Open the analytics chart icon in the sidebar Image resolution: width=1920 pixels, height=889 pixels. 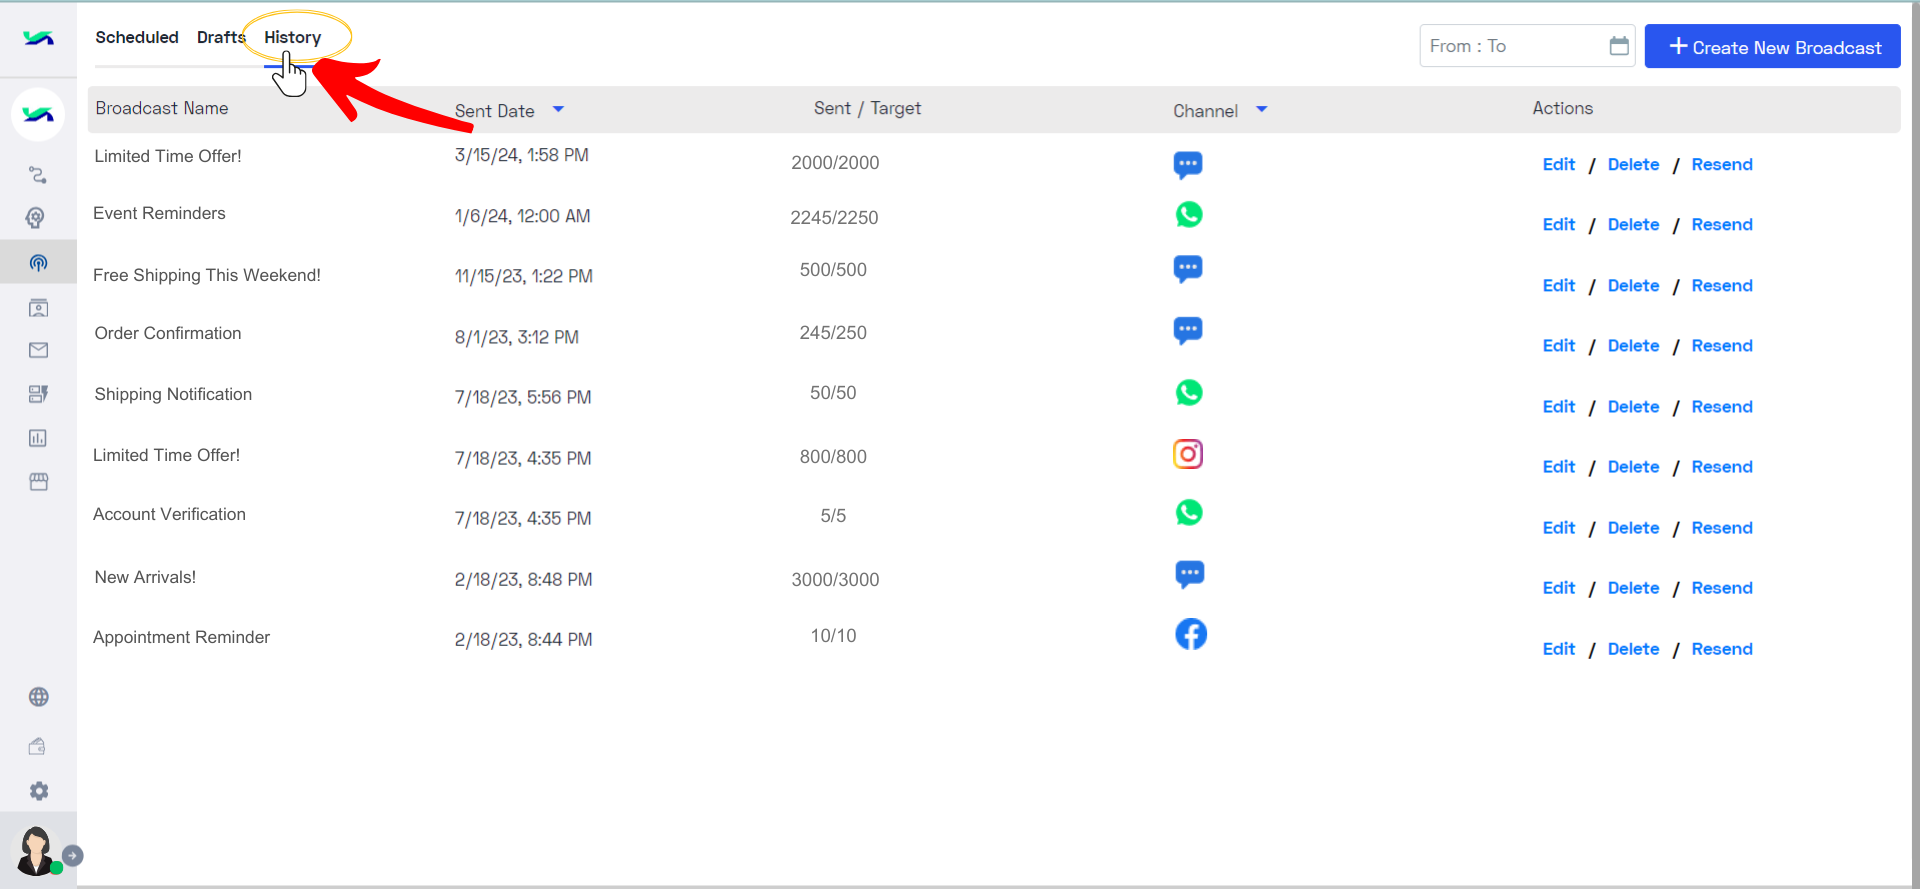pyautogui.click(x=38, y=438)
